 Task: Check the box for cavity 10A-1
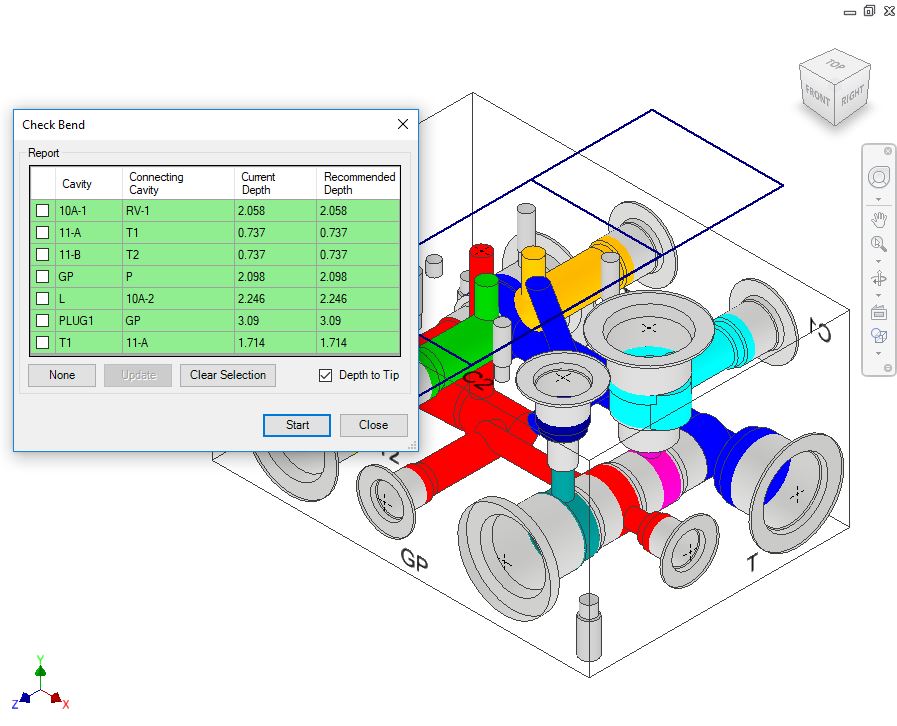click(x=42, y=211)
